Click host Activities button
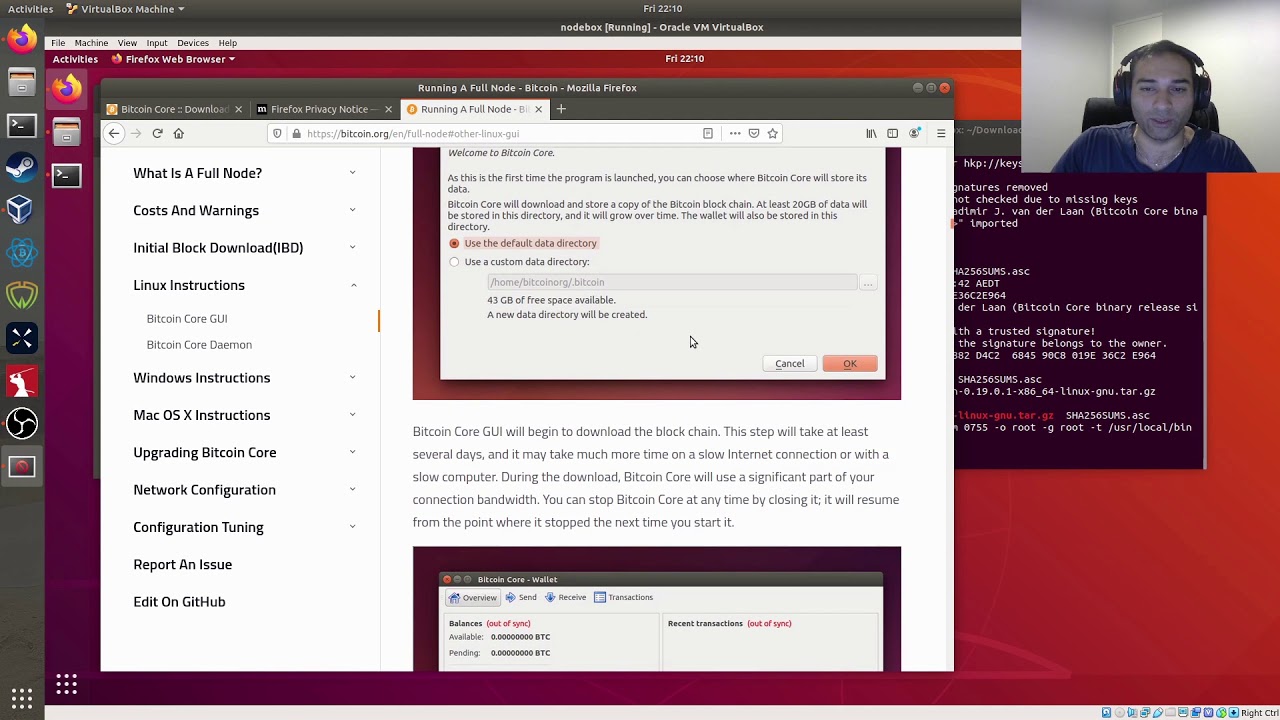This screenshot has width=1280, height=720. (30, 9)
